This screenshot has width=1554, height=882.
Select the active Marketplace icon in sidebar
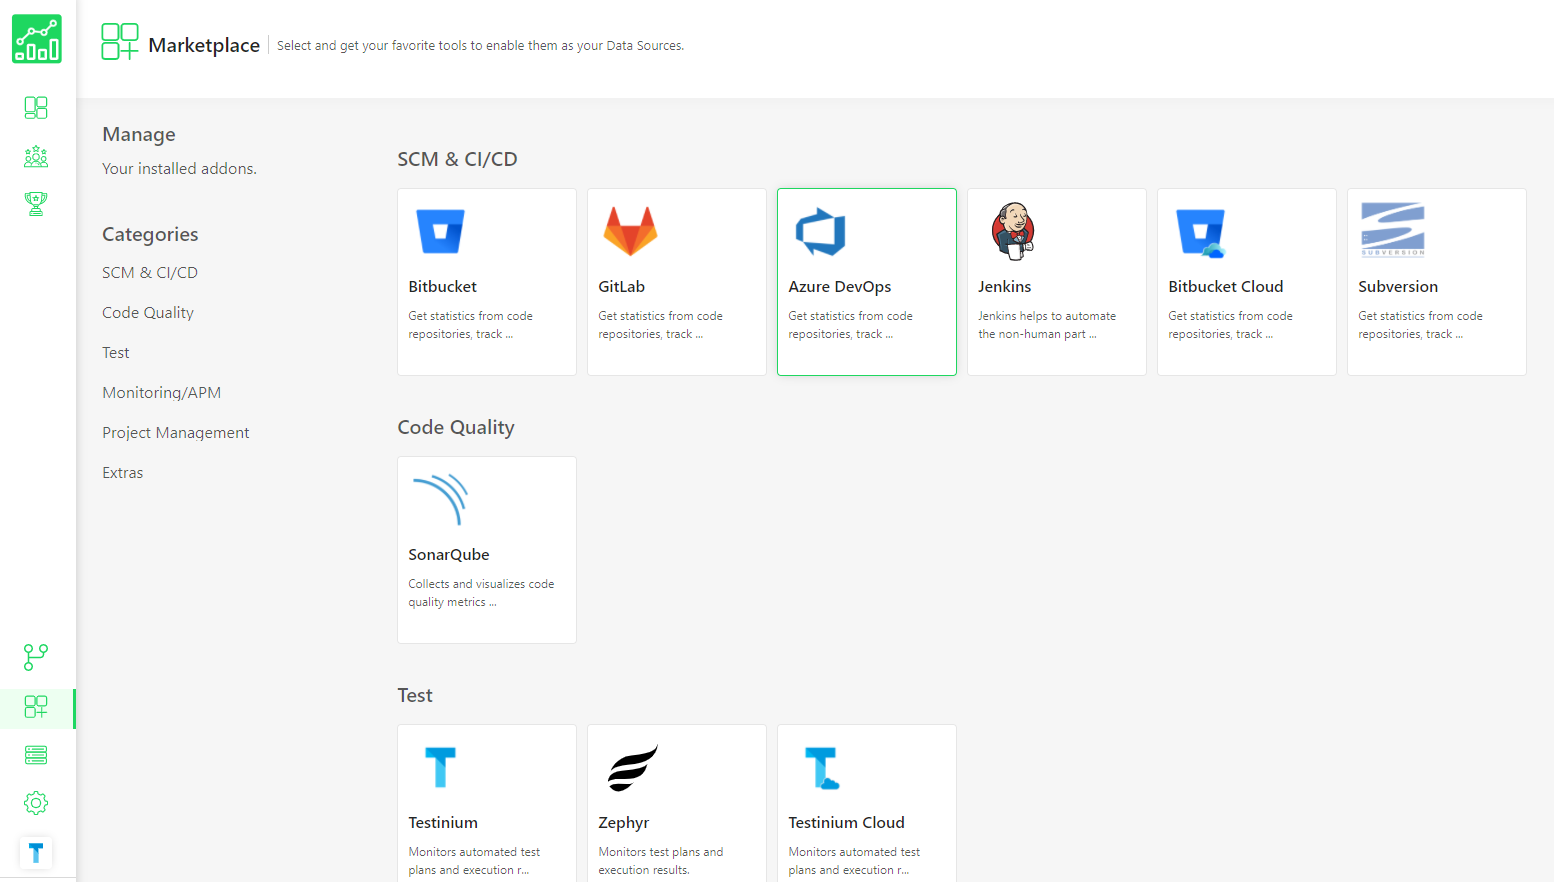pos(36,707)
